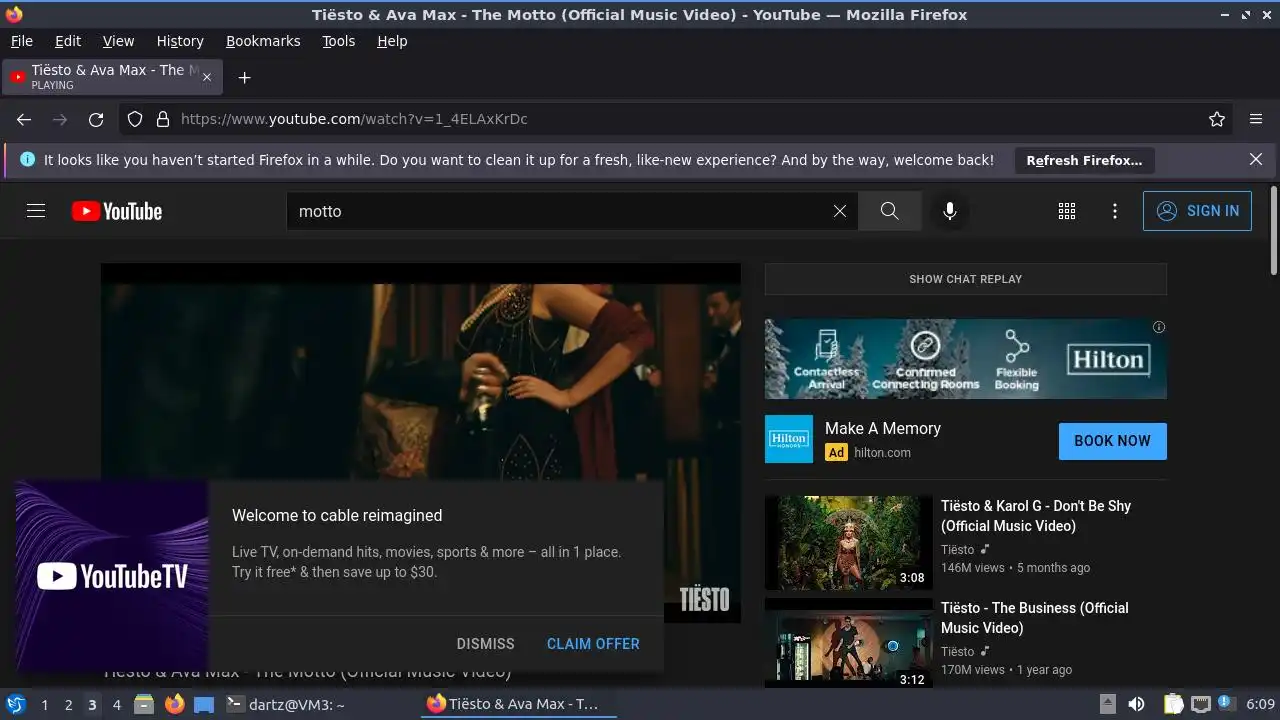Open YouTube settings three-dot menu
Image resolution: width=1280 pixels, height=720 pixels.
coord(1115,211)
